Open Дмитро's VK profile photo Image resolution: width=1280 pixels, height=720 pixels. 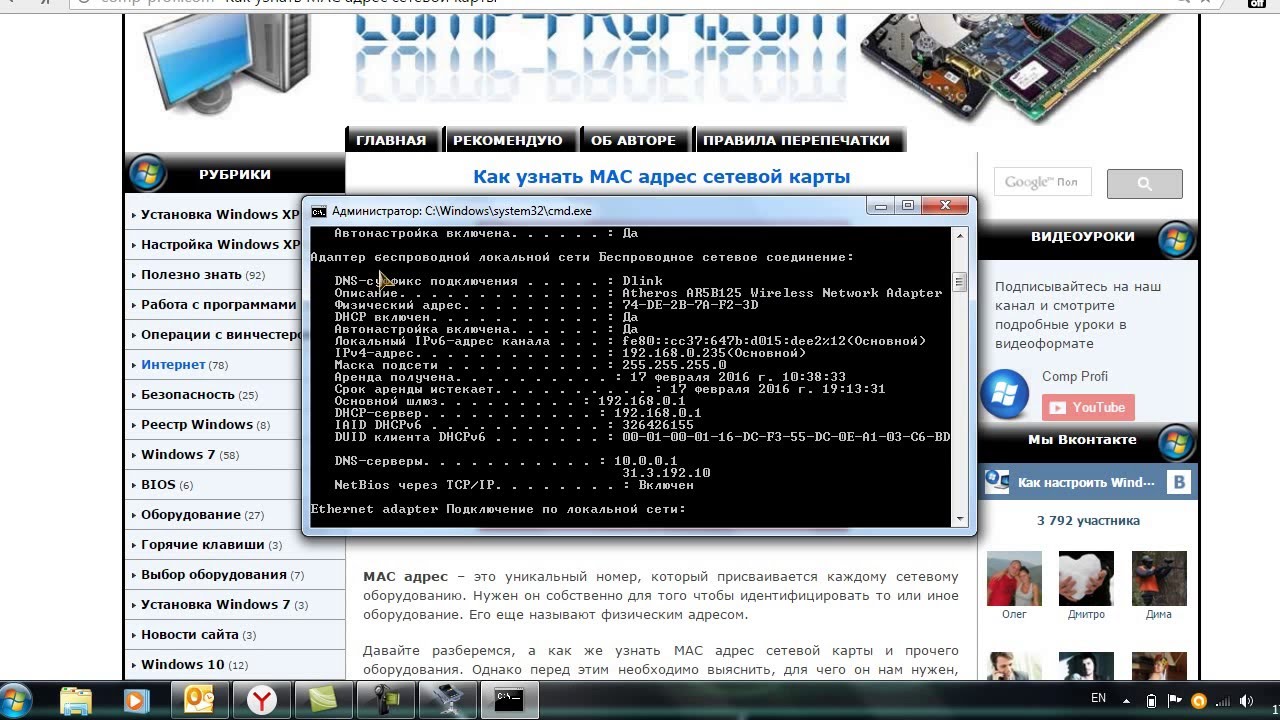[1086, 577]
